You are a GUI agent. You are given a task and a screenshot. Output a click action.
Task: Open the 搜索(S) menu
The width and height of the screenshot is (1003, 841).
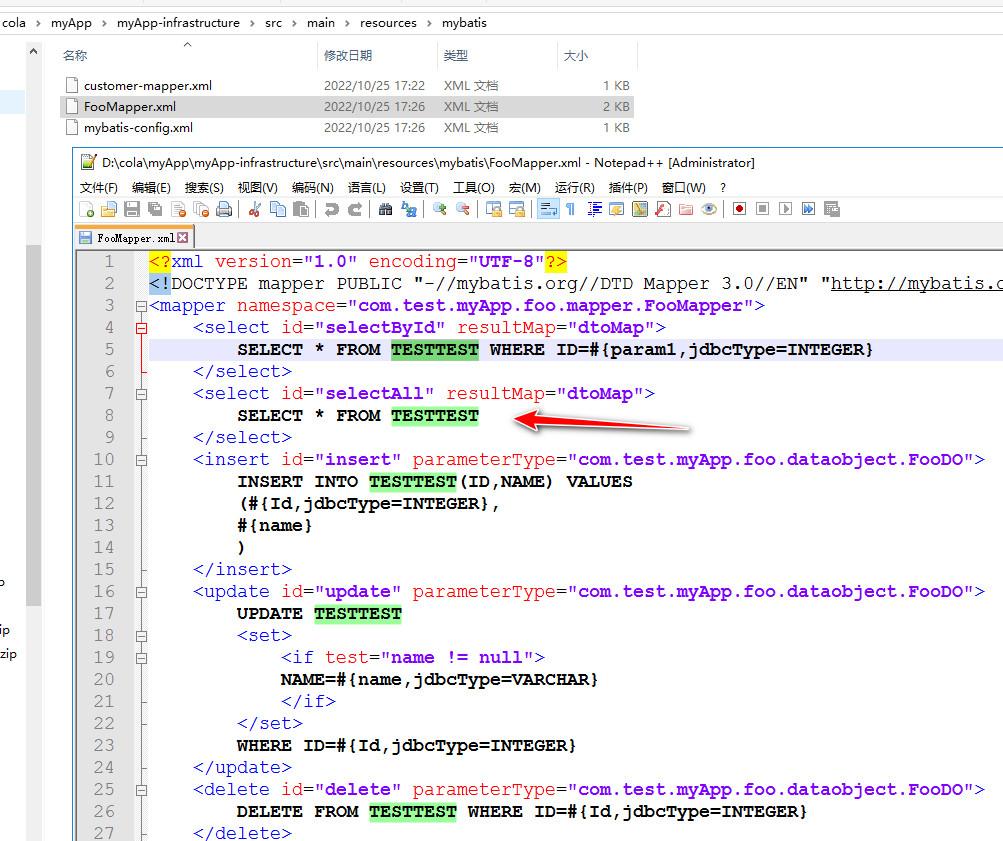(204, 187)
